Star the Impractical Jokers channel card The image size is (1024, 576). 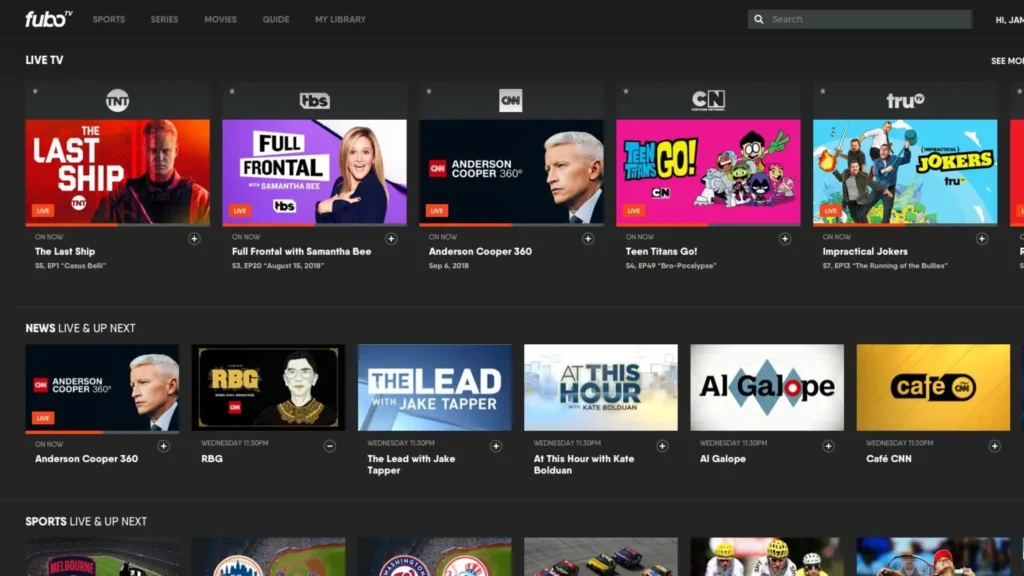click(823, 90)
